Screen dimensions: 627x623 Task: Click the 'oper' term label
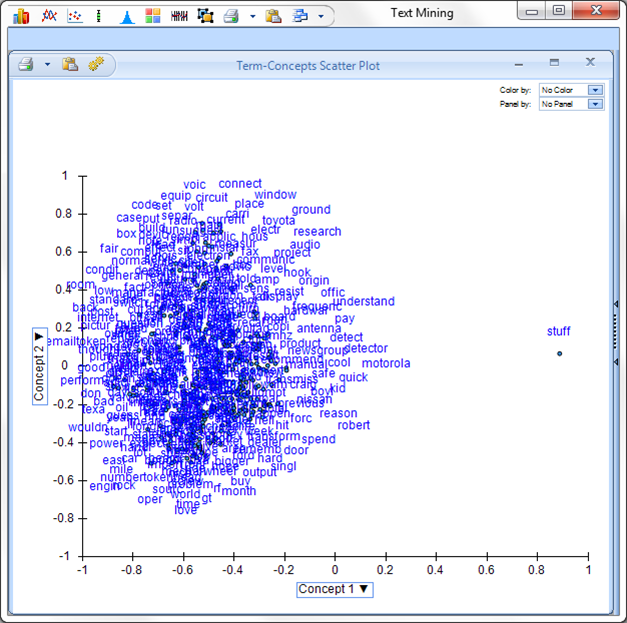click(150, 499)
